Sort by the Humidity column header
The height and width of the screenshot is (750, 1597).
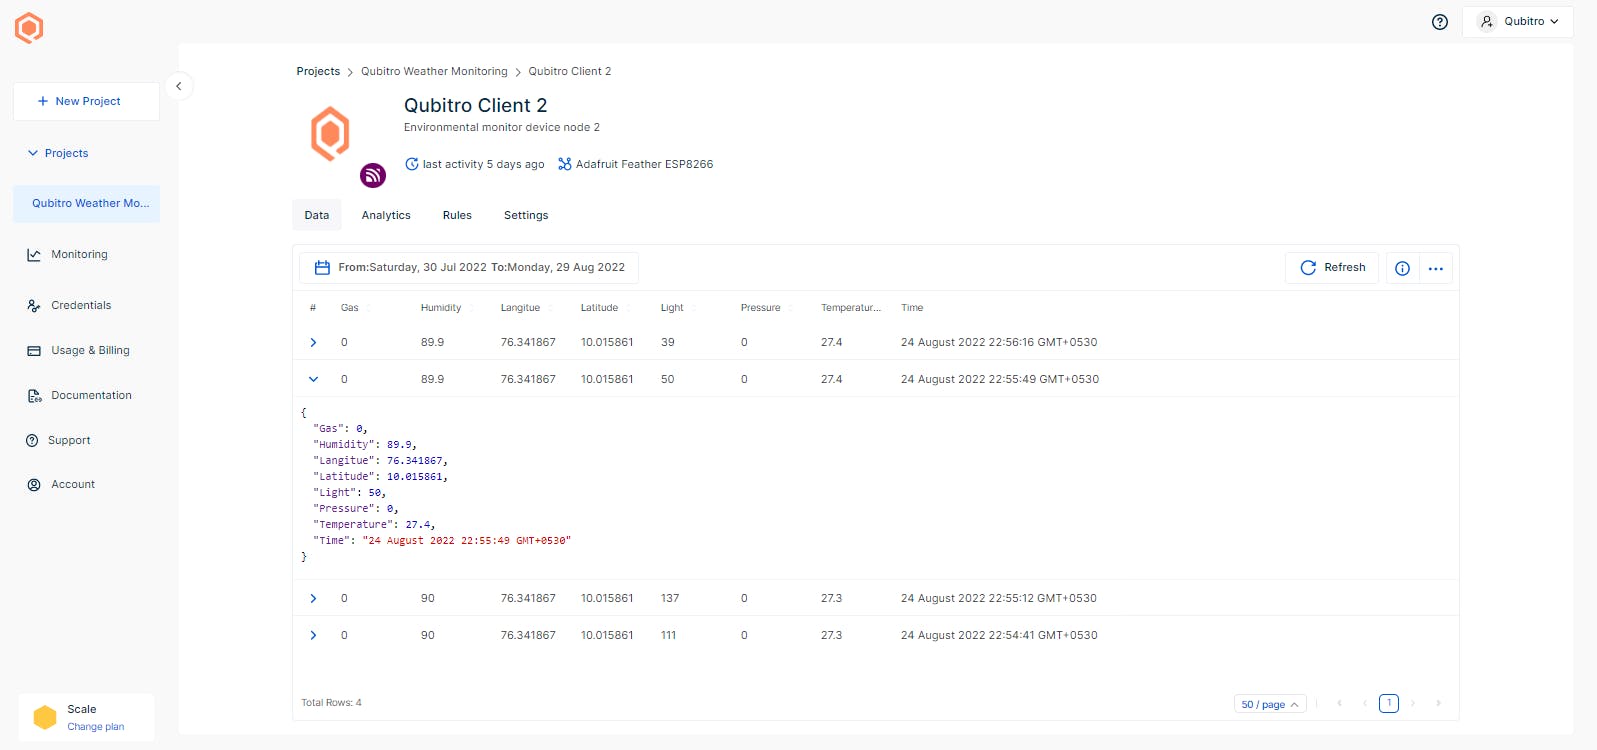click(441, 308)
